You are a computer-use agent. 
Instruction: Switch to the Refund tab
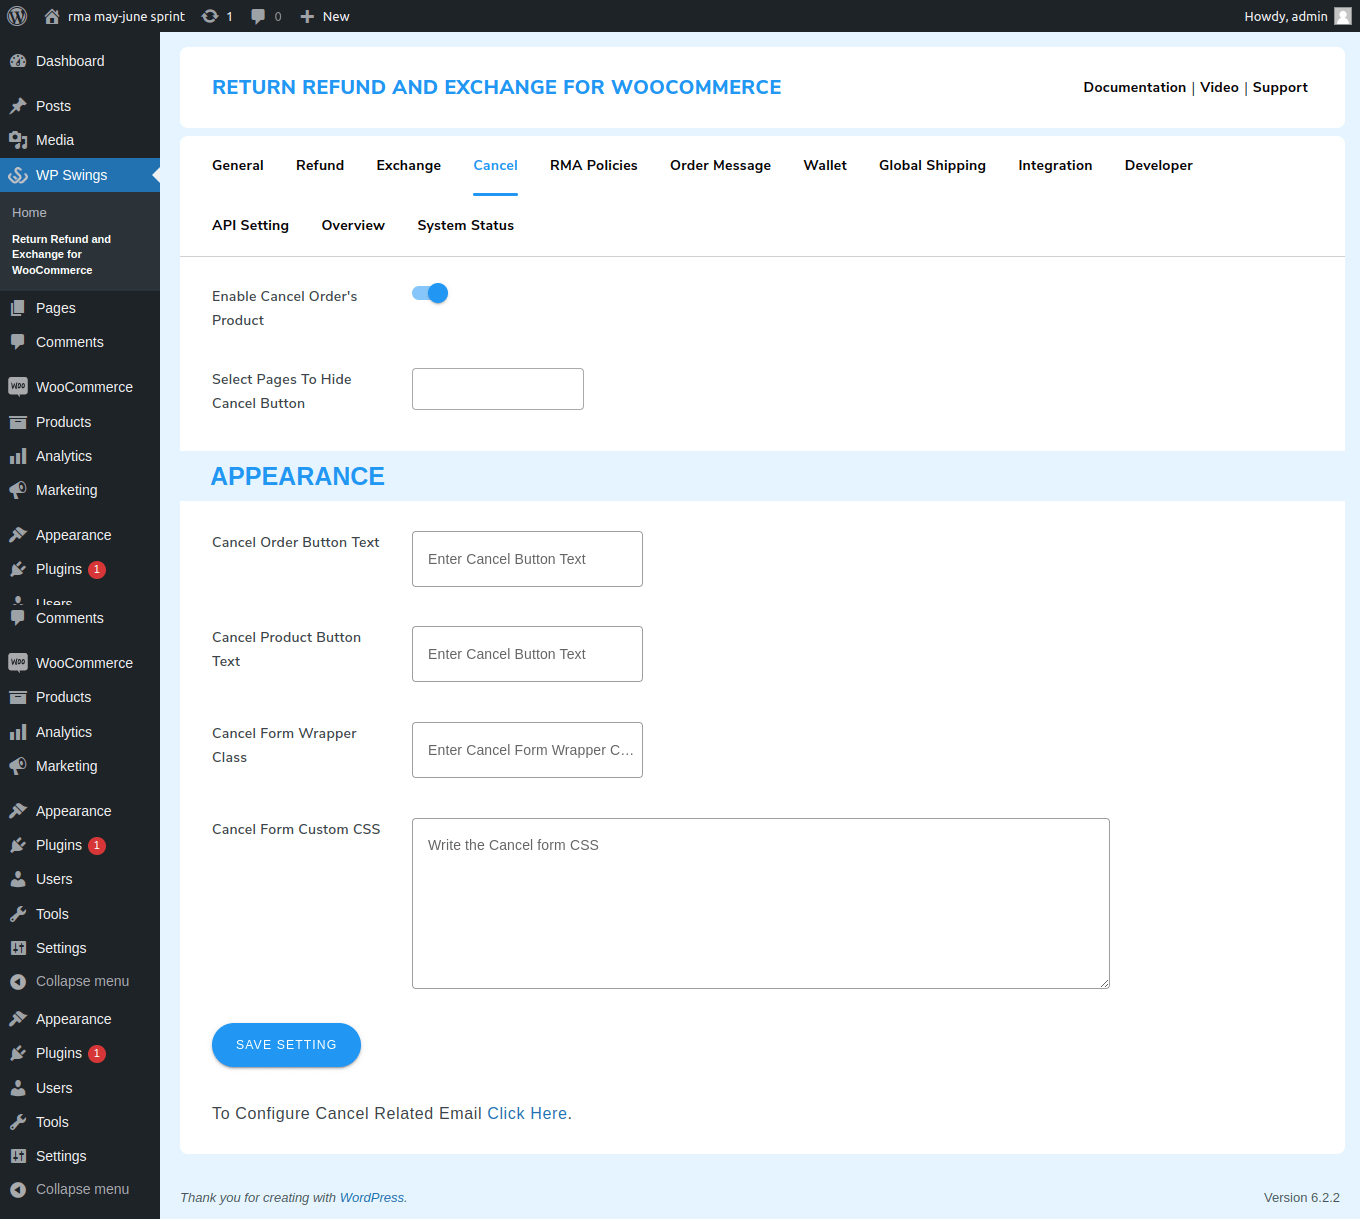click(x=320, y=165)
